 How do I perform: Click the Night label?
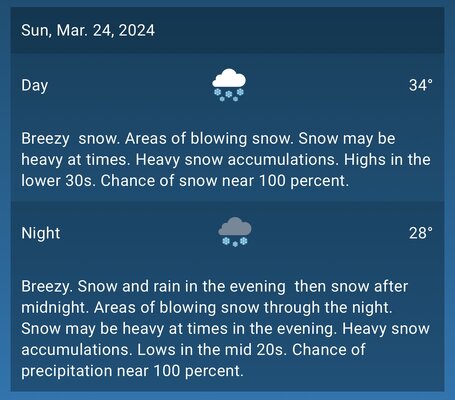41,233
